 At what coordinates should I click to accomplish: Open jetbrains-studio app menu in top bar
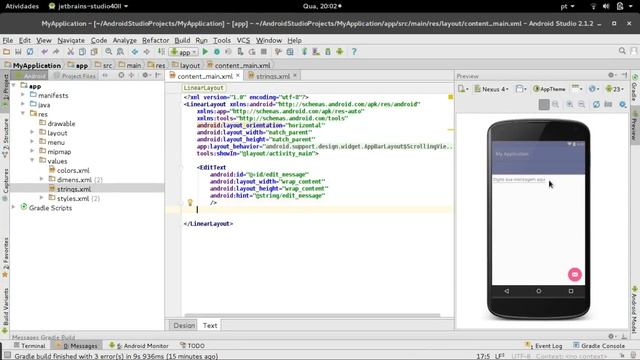88,6
